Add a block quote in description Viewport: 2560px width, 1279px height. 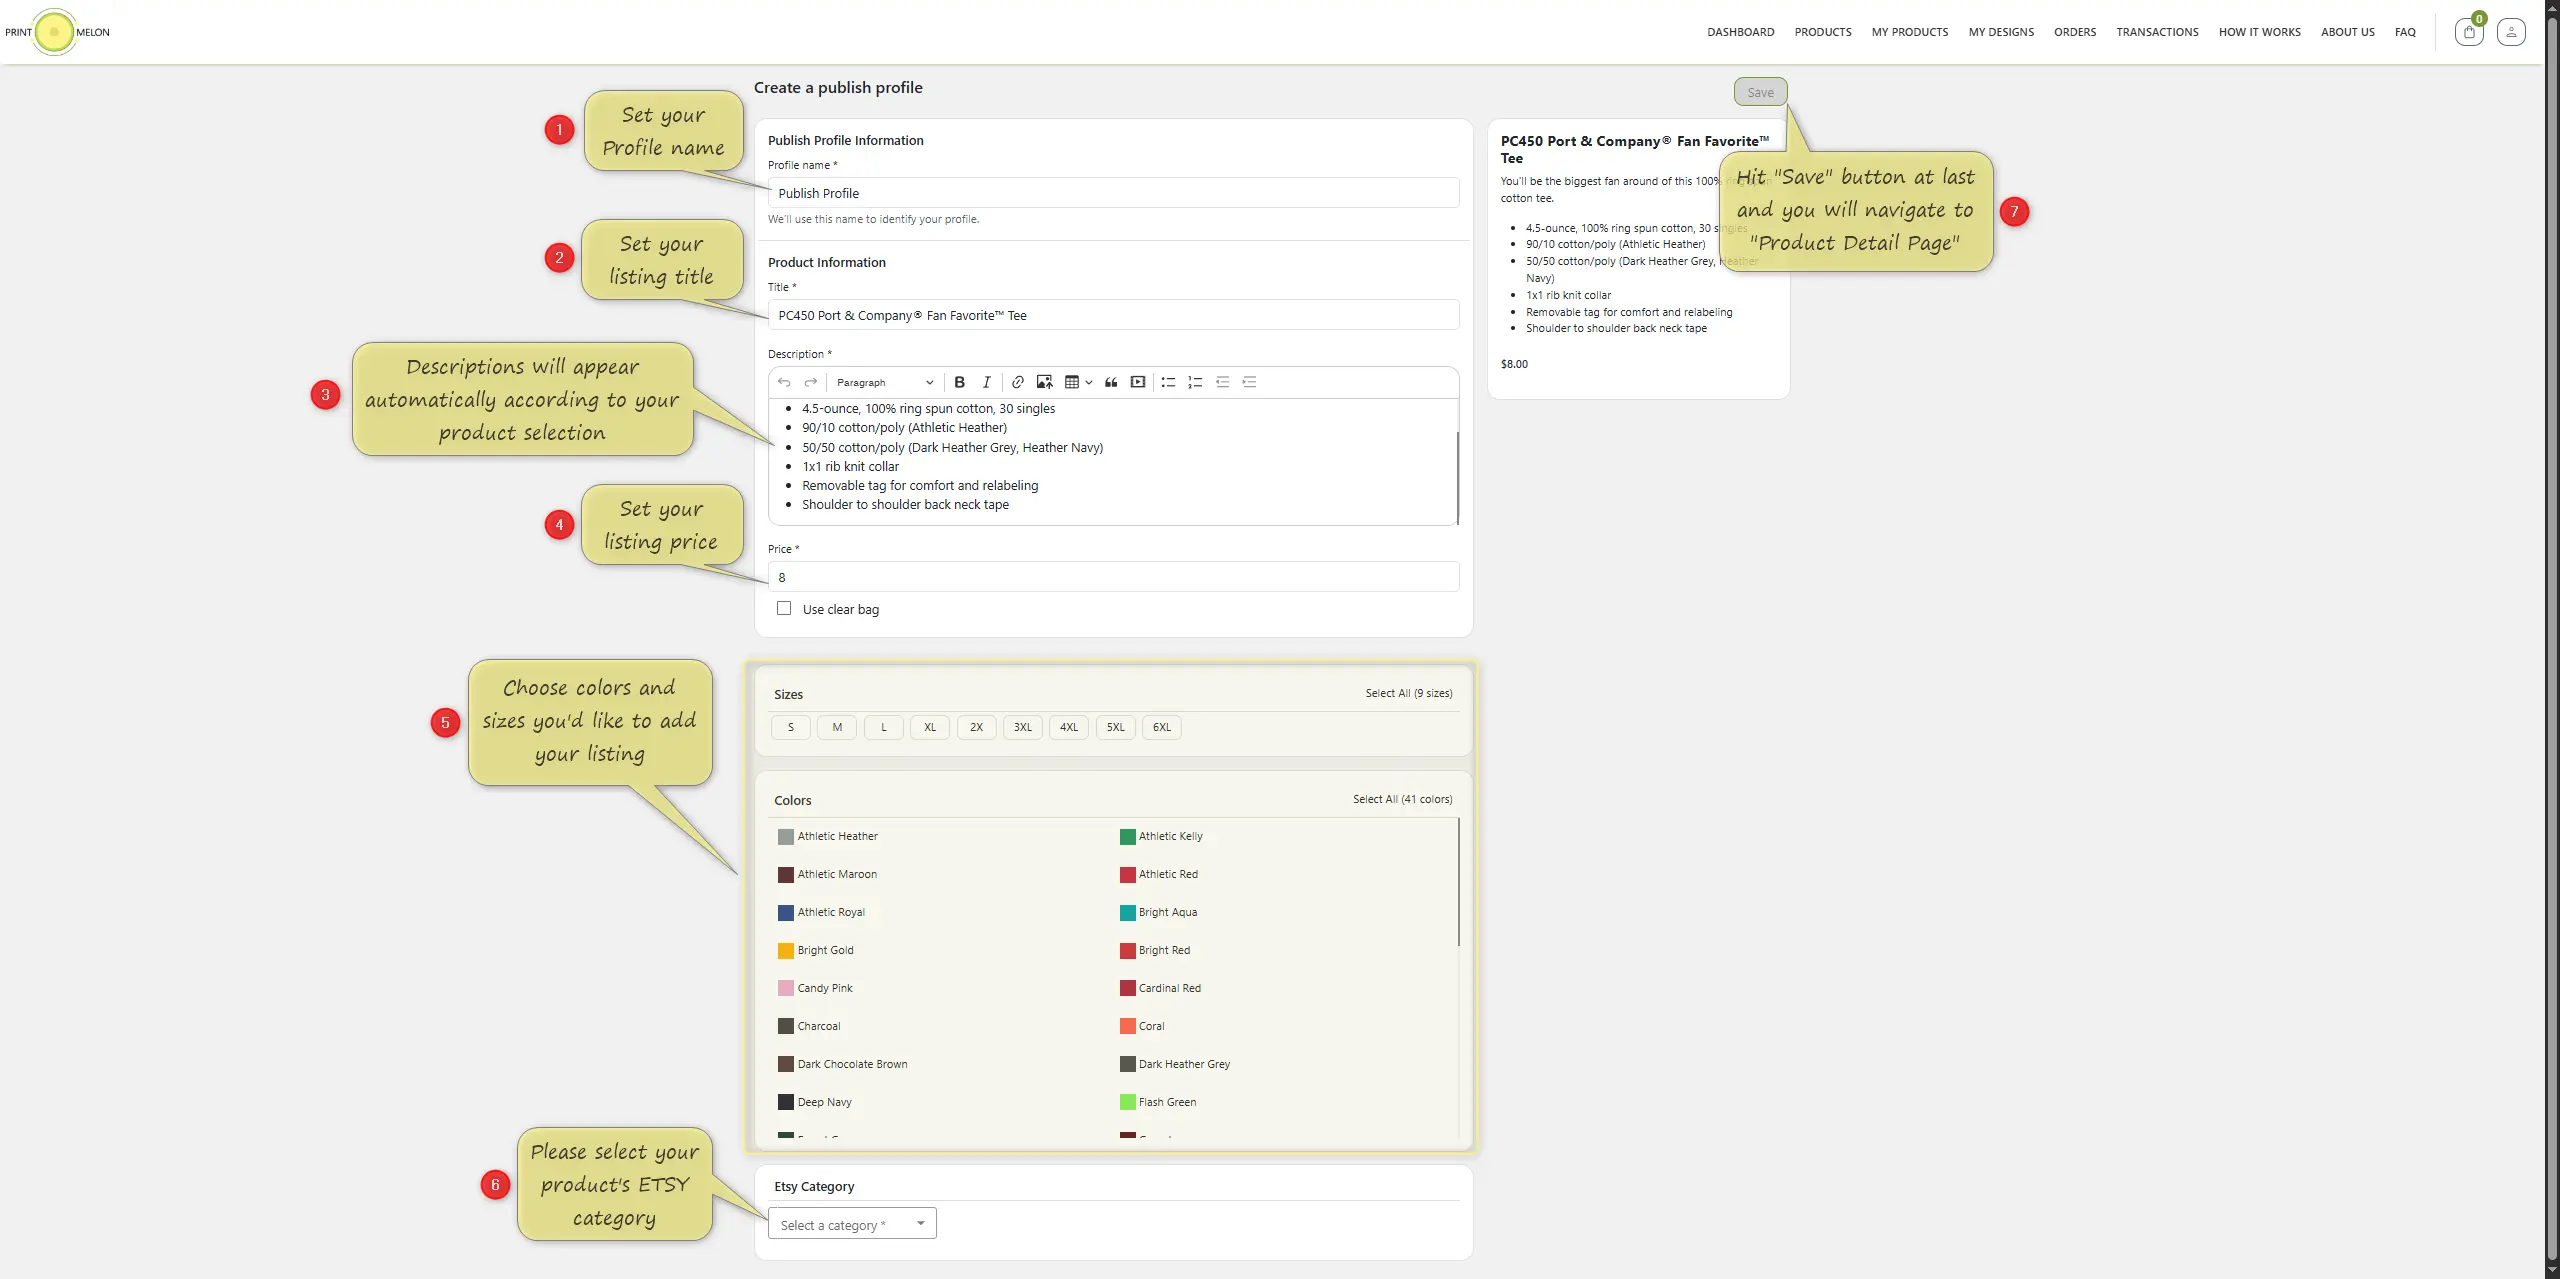[x=1111, y=382]
